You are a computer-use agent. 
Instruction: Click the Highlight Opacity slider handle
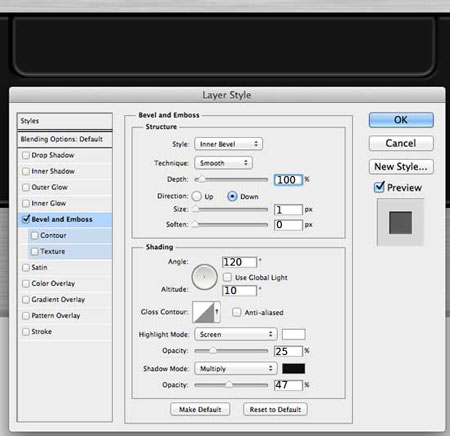click(213, 351)
